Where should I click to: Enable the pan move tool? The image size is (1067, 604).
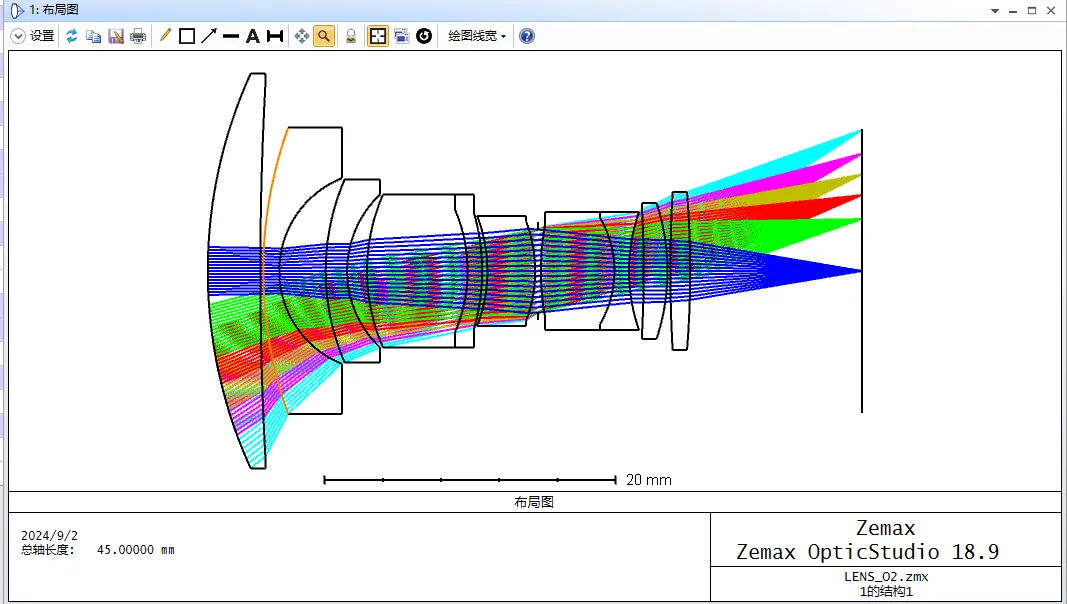[x=302, y=36]
